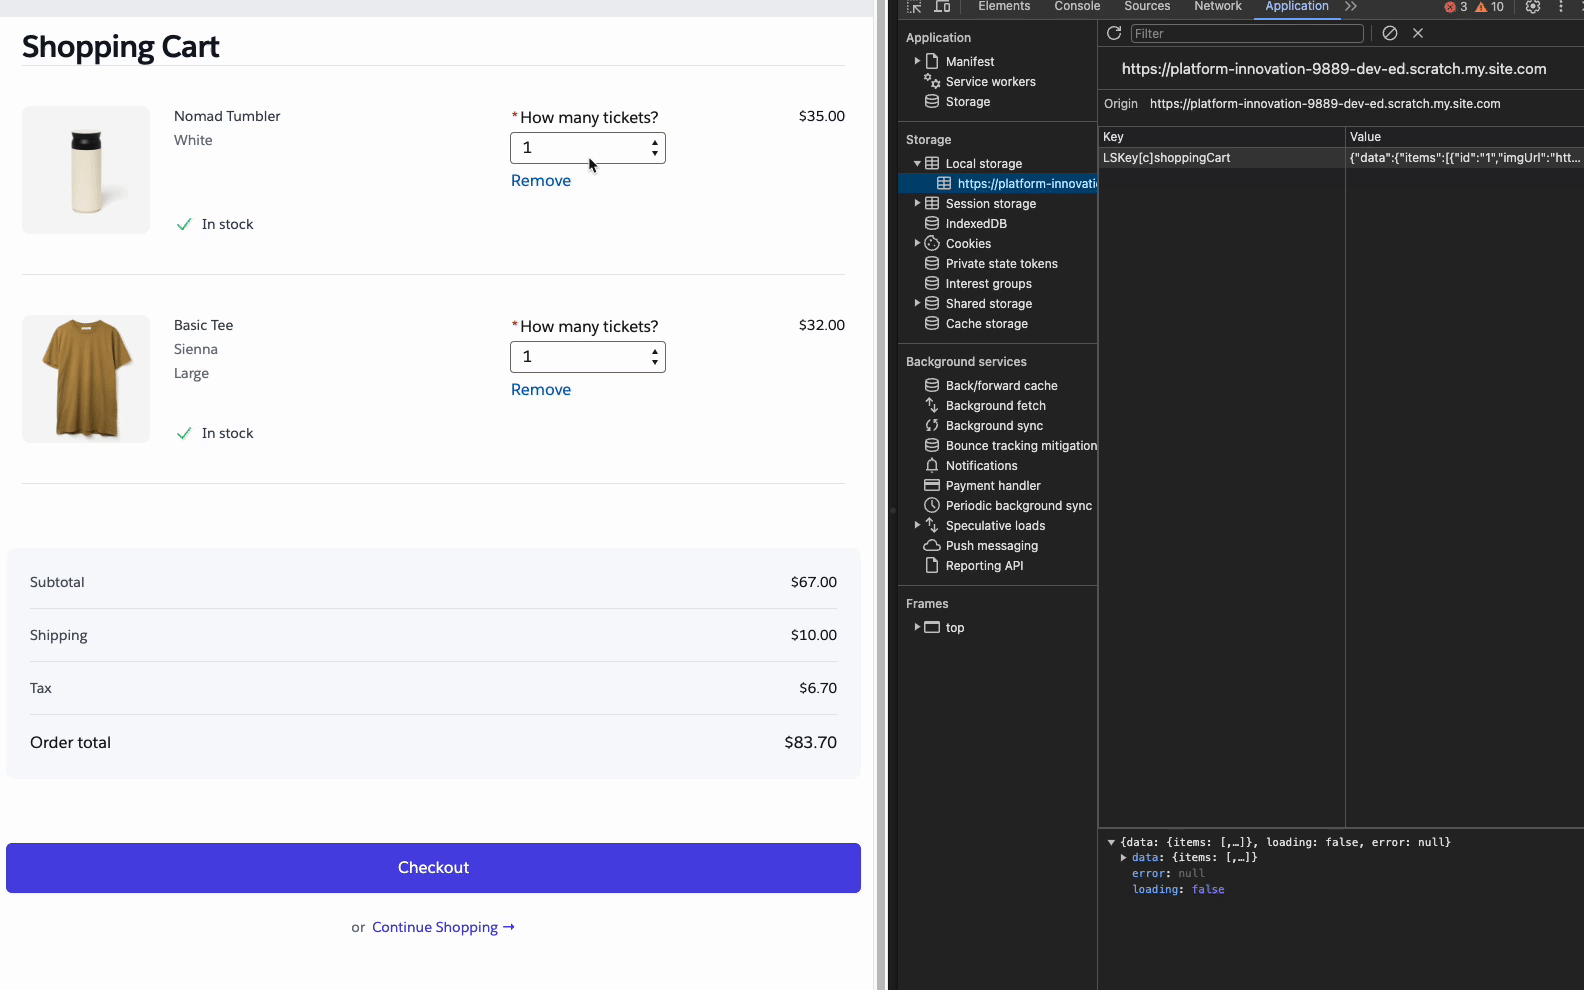This screenshot has height=990, width=1584.
Task: Switch to the Sources tab
Action: 1147,6
